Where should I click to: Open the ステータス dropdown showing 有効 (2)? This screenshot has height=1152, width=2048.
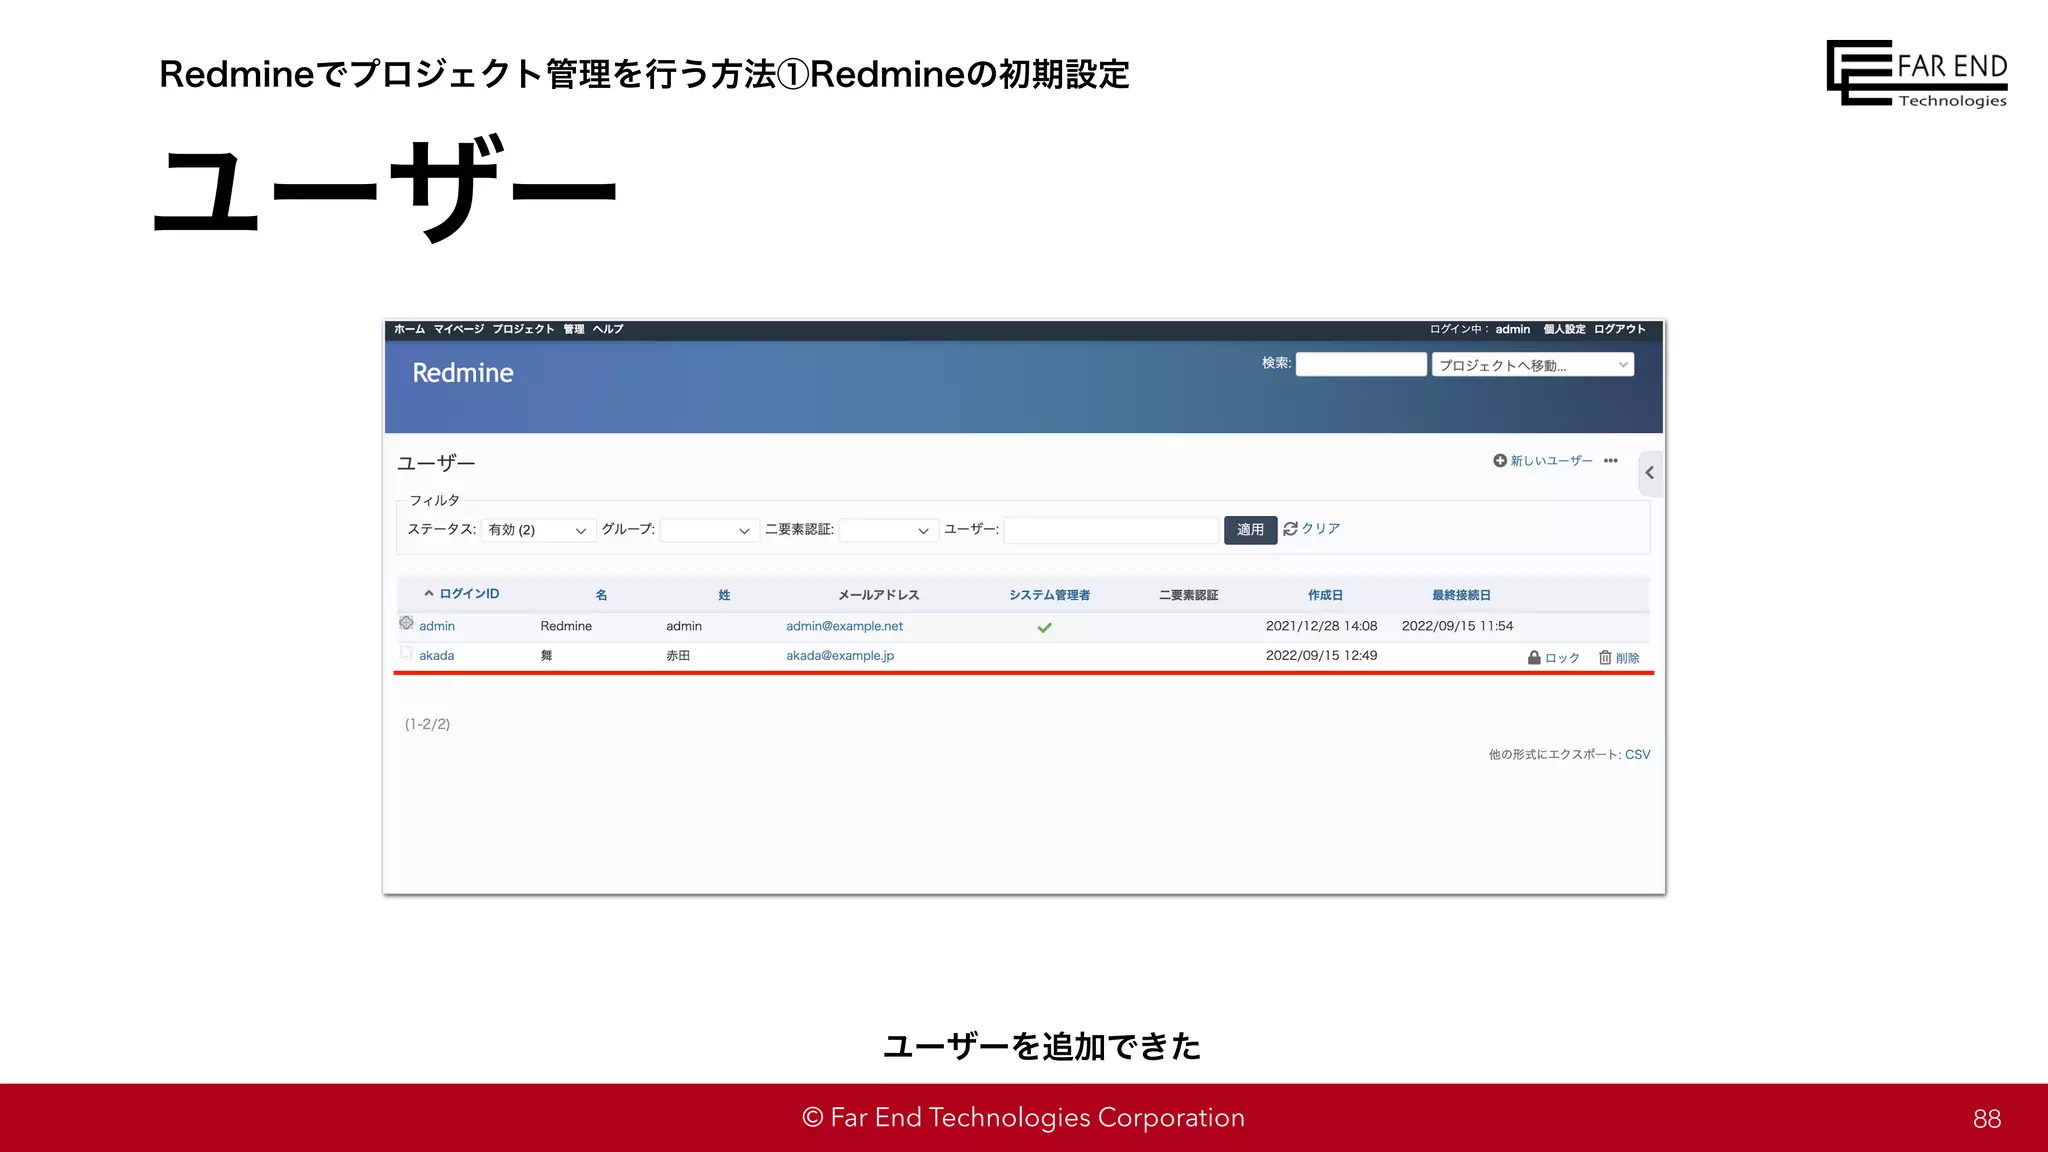click(x=538, y=530)
